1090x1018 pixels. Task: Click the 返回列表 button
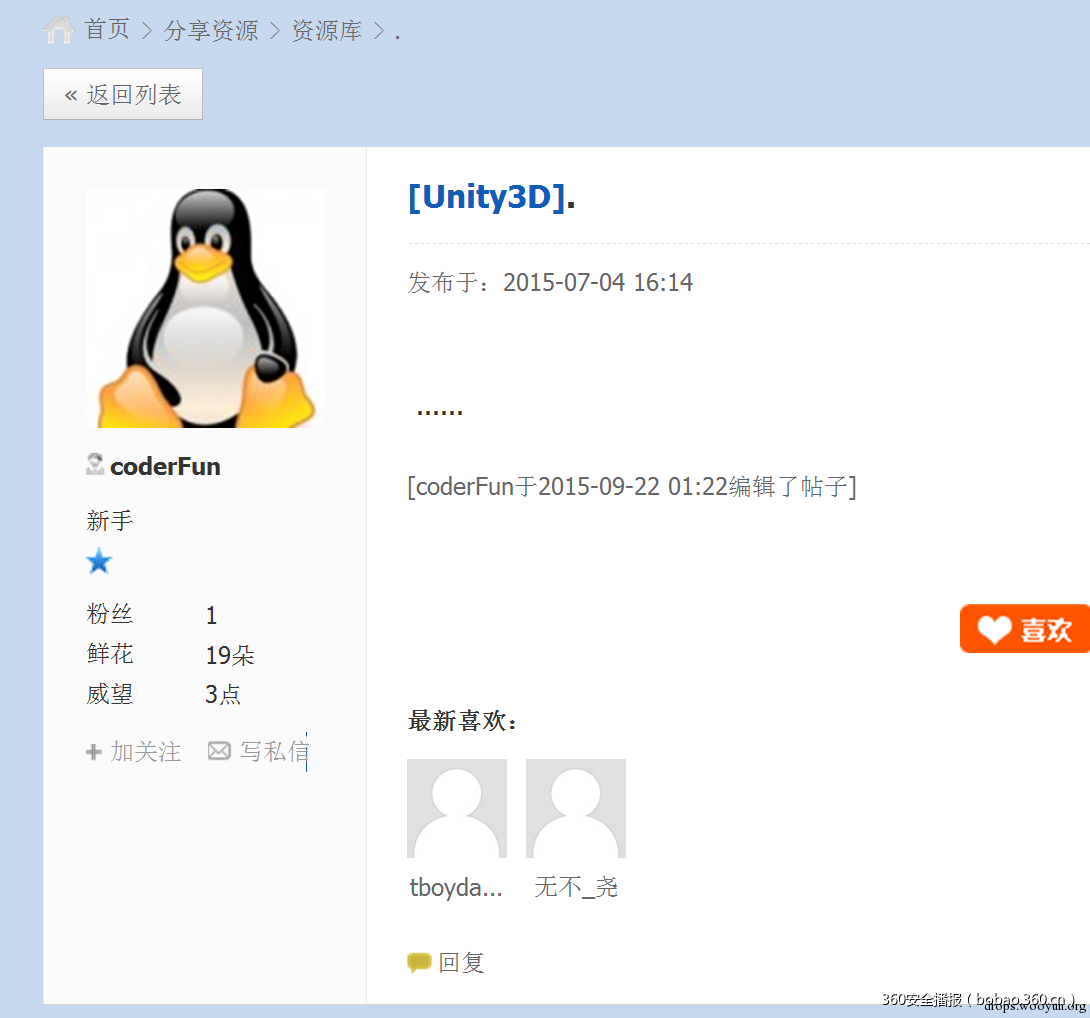coord(123,94)
